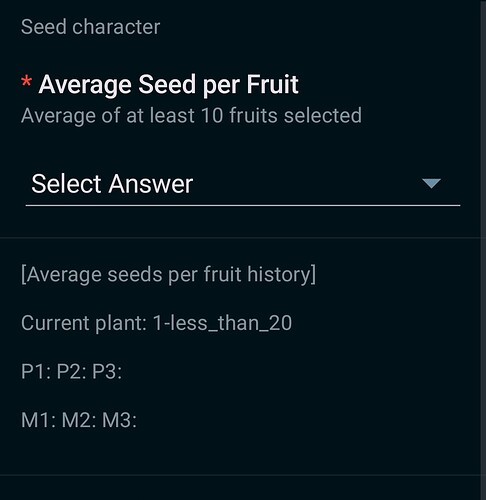
Task: Click the 'P3:' label
Action: tap(107, 371)
